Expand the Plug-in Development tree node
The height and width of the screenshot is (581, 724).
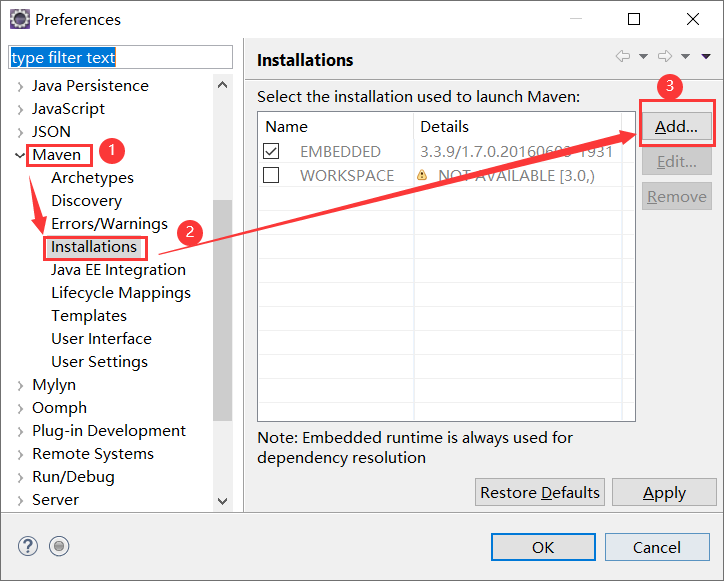[x=20, y=432]
